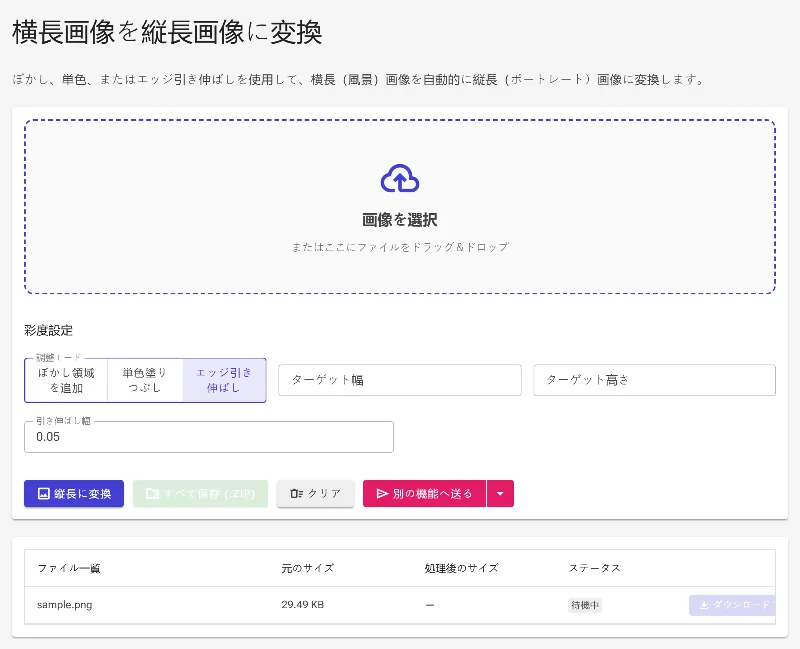
Task: Open dropdown arrow next to 別の機能へ送る
Action: point(501,493)
